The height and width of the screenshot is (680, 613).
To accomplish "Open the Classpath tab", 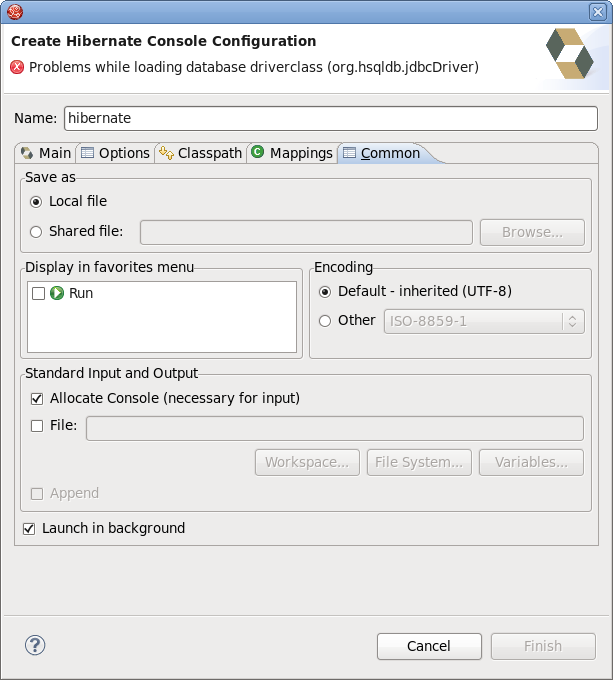I will [200, 153].
